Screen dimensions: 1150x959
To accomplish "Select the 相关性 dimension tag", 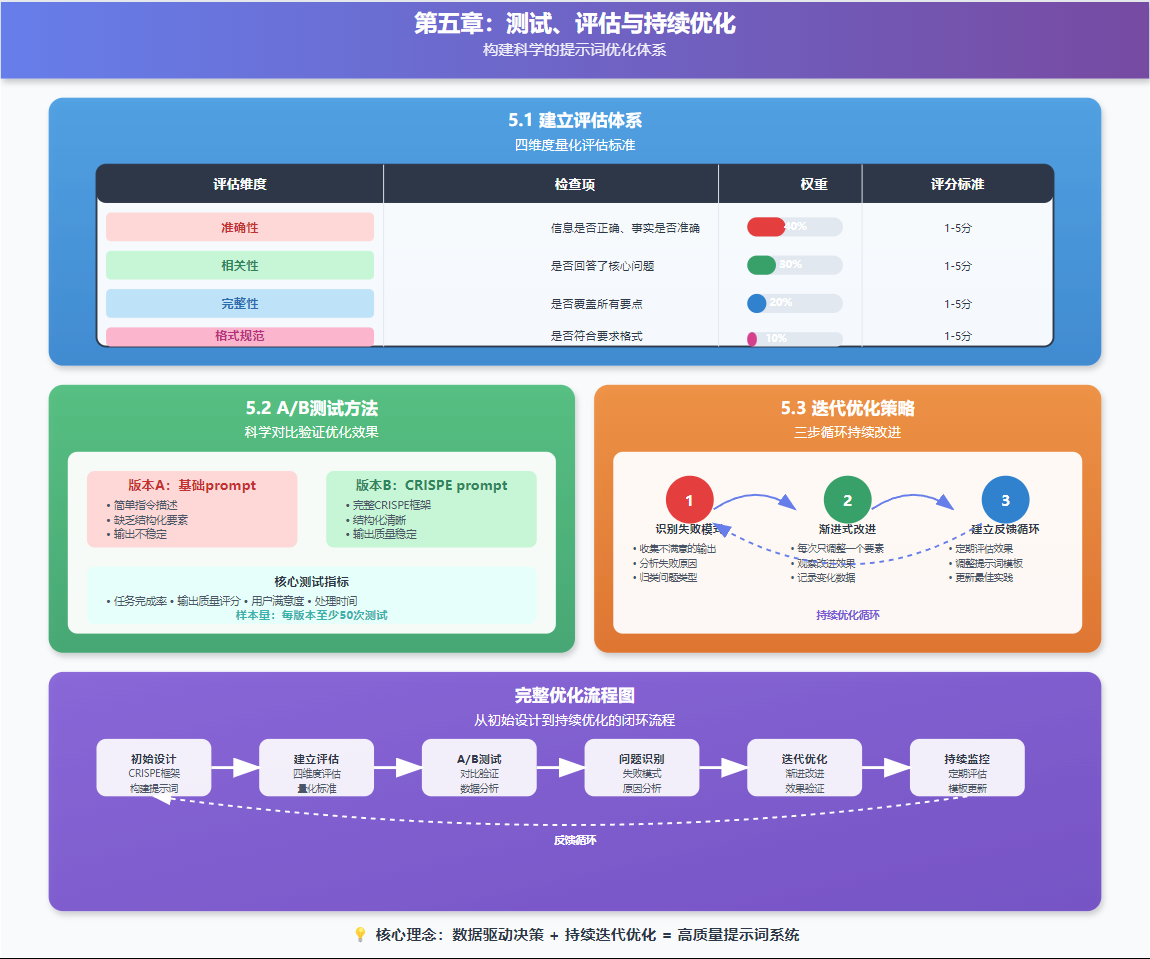I will coord(240,265).
